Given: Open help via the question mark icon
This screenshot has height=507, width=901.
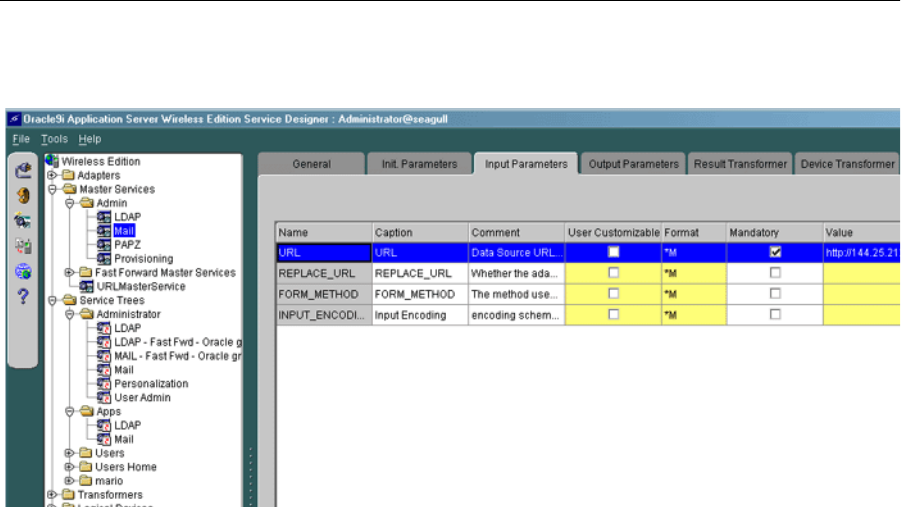Looking at the screenshot, I should tap(23, 297).
